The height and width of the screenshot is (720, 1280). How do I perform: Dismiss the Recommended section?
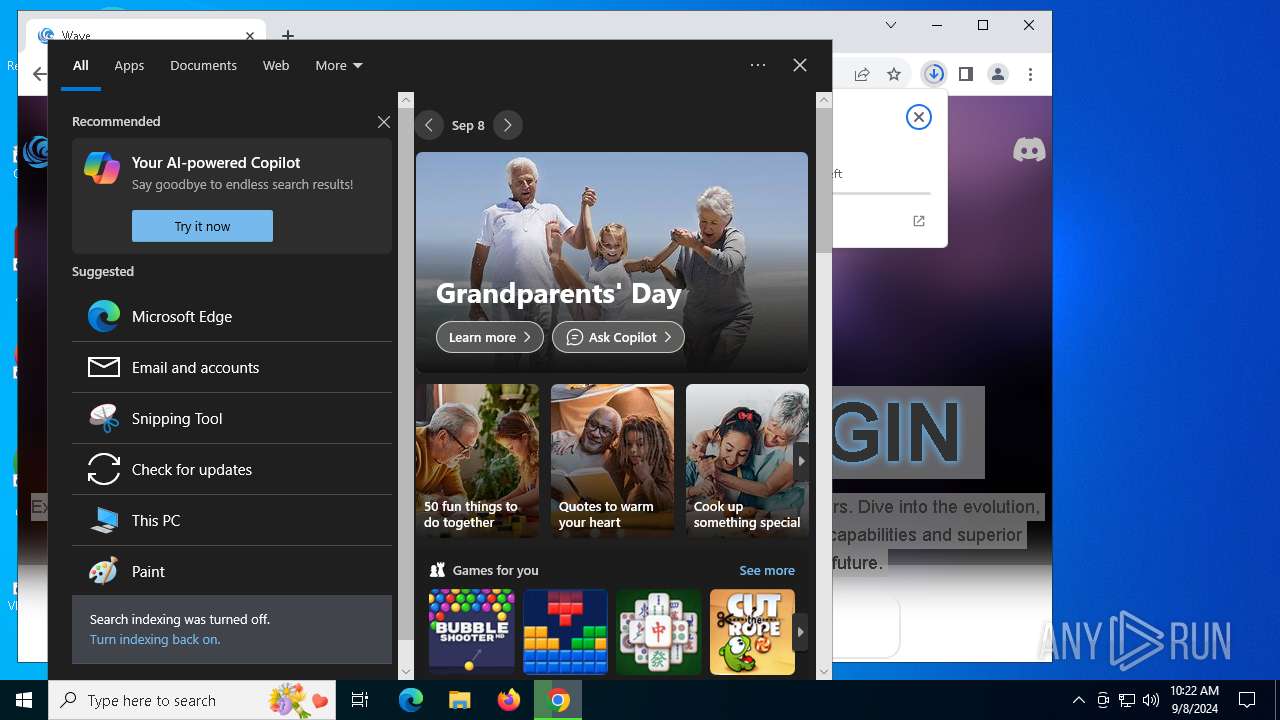point(384,122)
